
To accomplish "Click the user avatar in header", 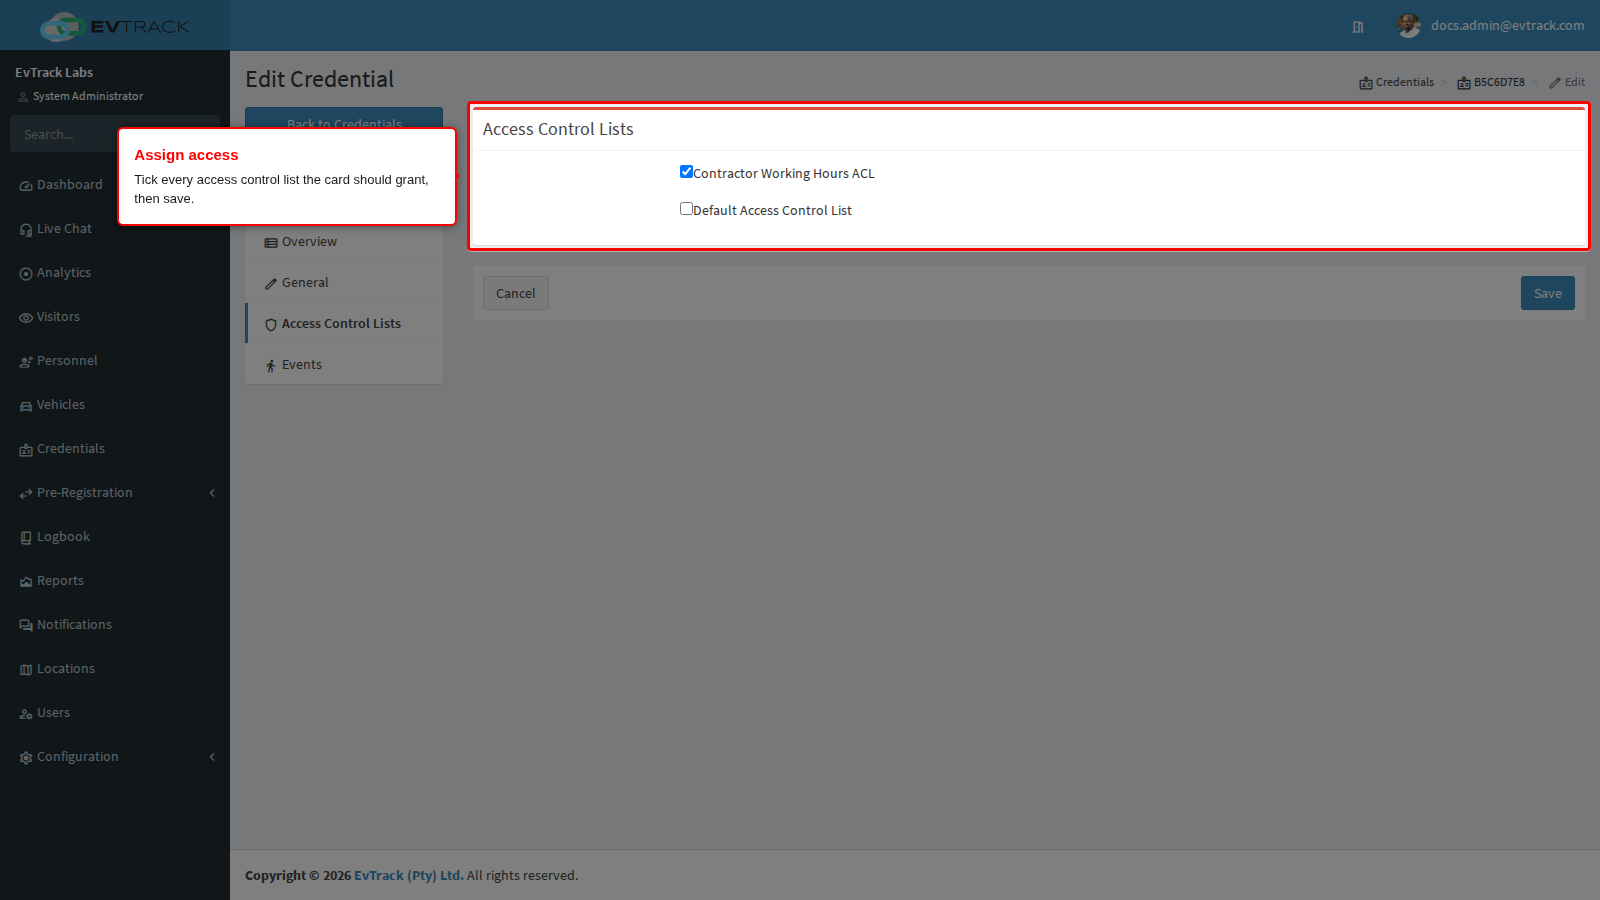I will point(1409,26).
